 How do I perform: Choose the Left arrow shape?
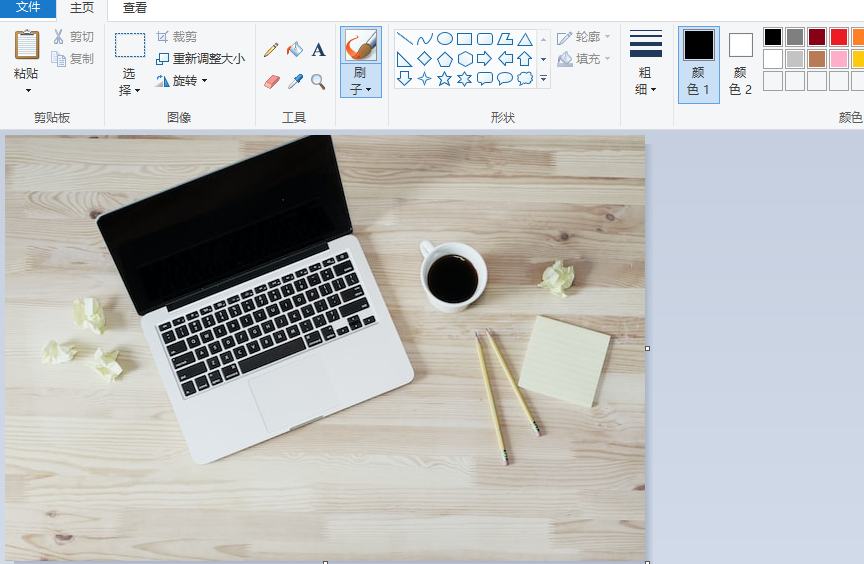[x=505, y=58]
